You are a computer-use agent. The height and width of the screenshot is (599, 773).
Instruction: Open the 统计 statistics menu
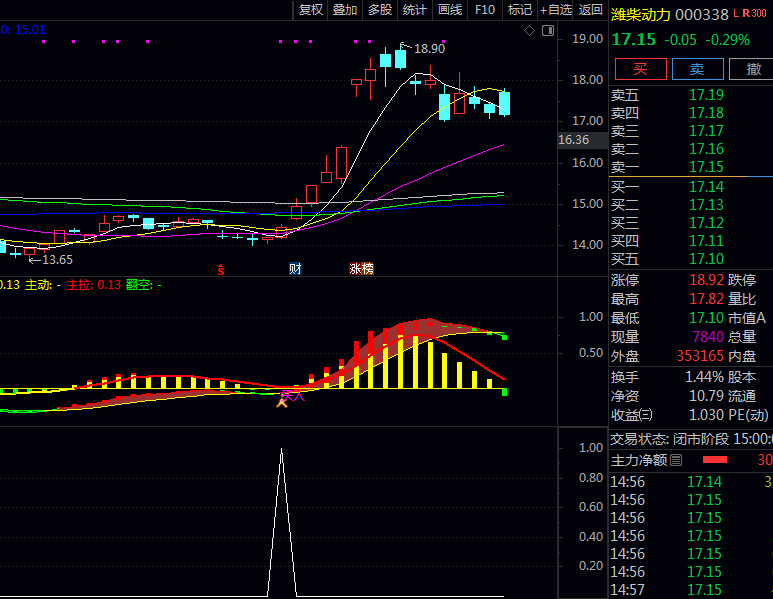click(x=414, y=10)
